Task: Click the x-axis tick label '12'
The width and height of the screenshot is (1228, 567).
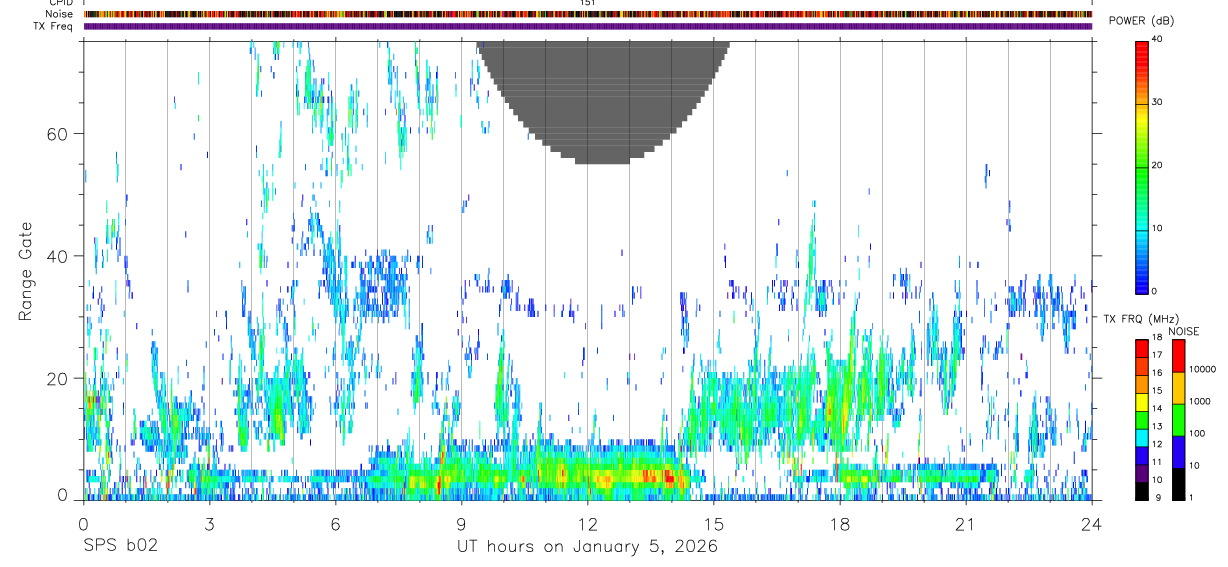Action: pyautogui.click(x=588, y=523)
